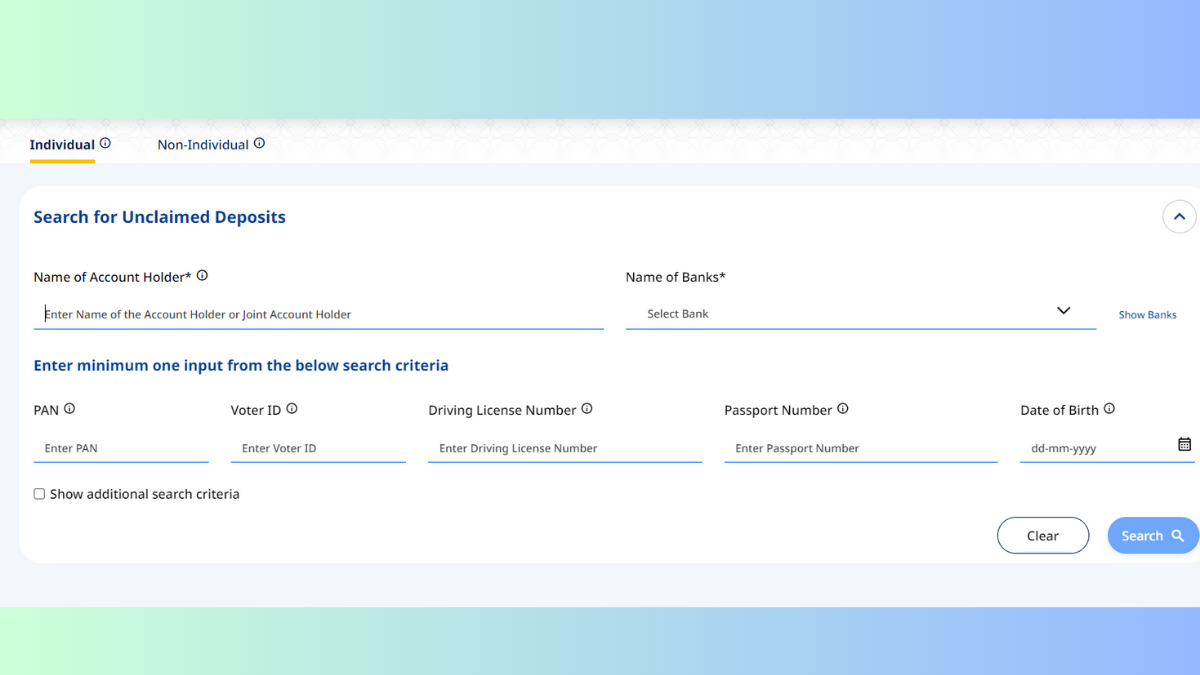Image resolution: width=1200 pixels, height=675 pixels.
Task: Open the Select Bank dropdown
Action: [860, 313]
